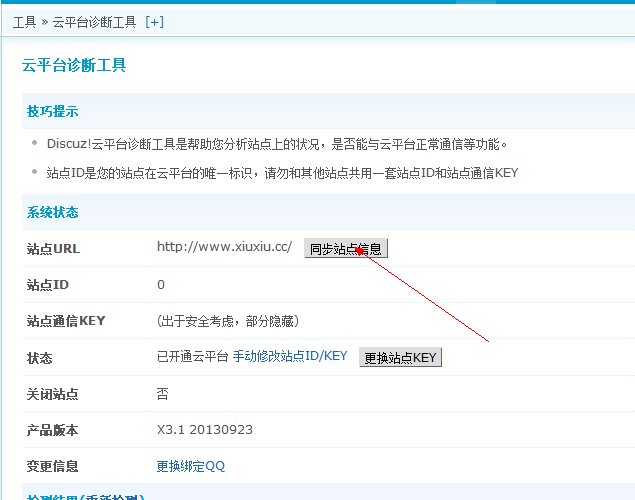Click the 变更信息 row label
This screenshot has height=500, width=635.
pyautogui.click(x=53, y=466)
